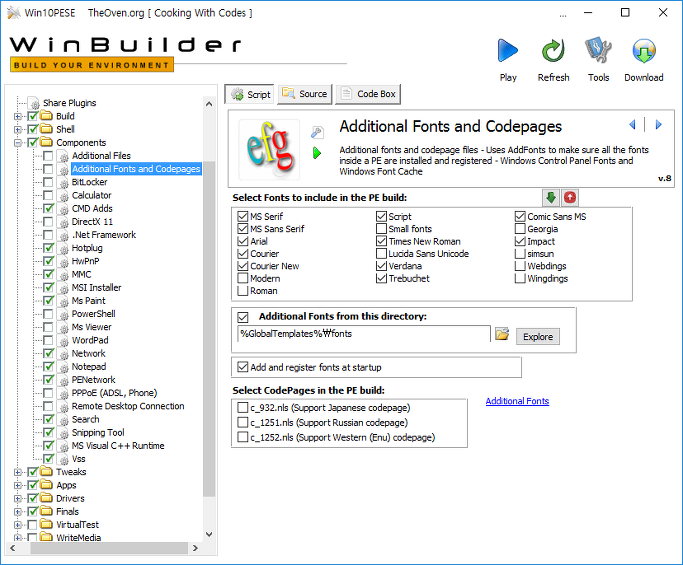Image resolution: width=683 pixels, height=565 pixels.
Task: Click green down arrow font button
Action: coord(551,197)
